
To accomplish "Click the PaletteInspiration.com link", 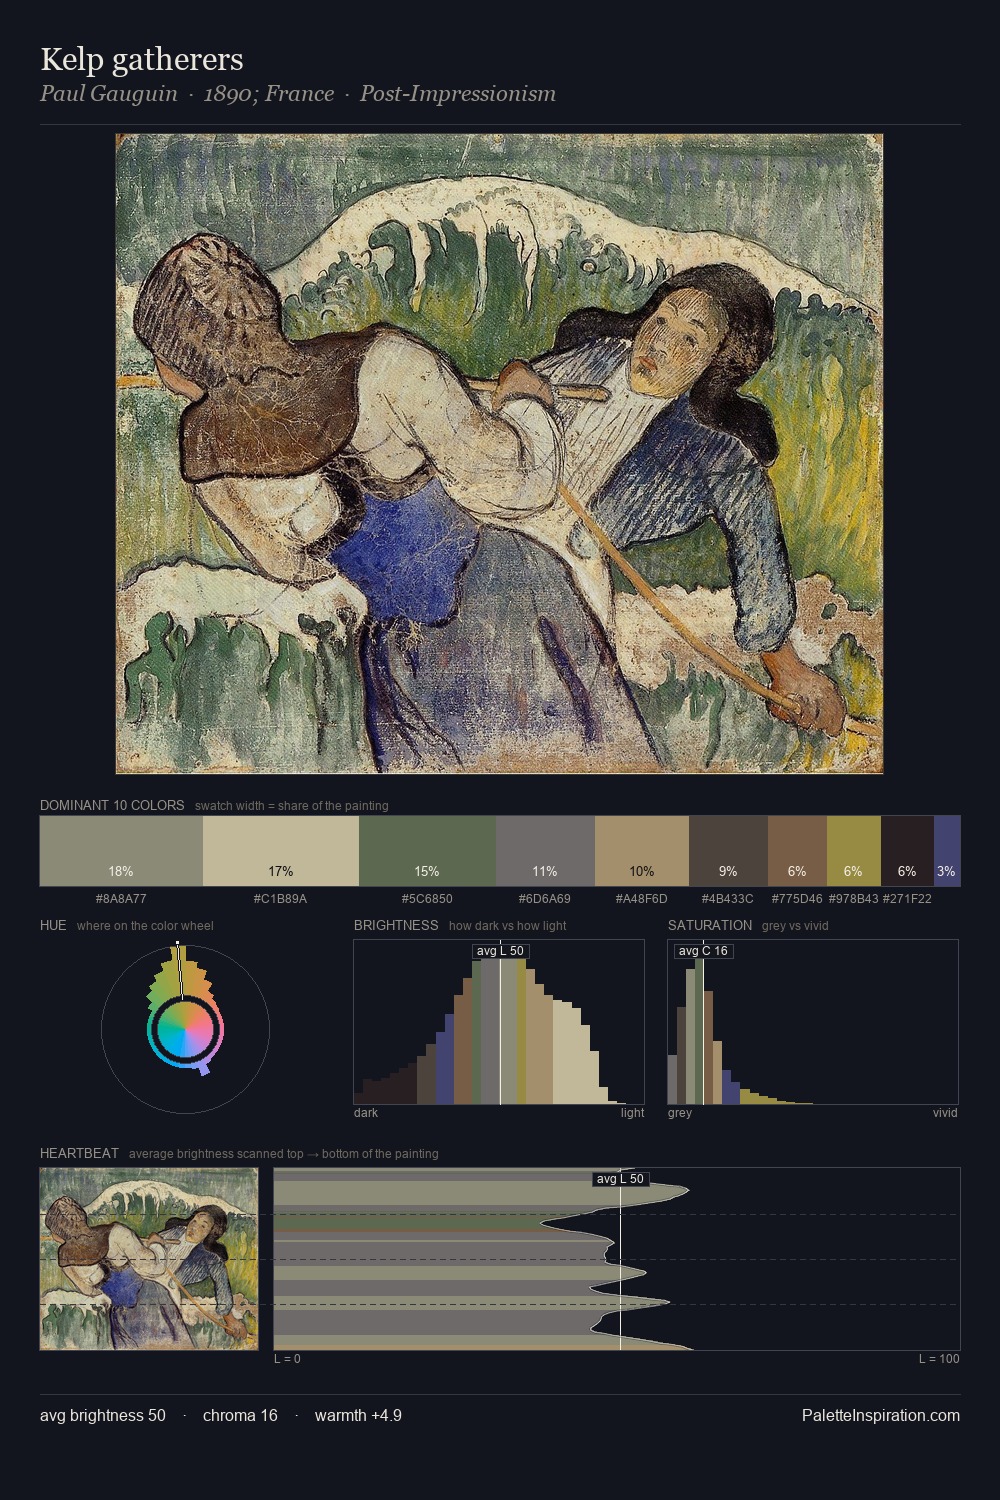I will 881,1415.
